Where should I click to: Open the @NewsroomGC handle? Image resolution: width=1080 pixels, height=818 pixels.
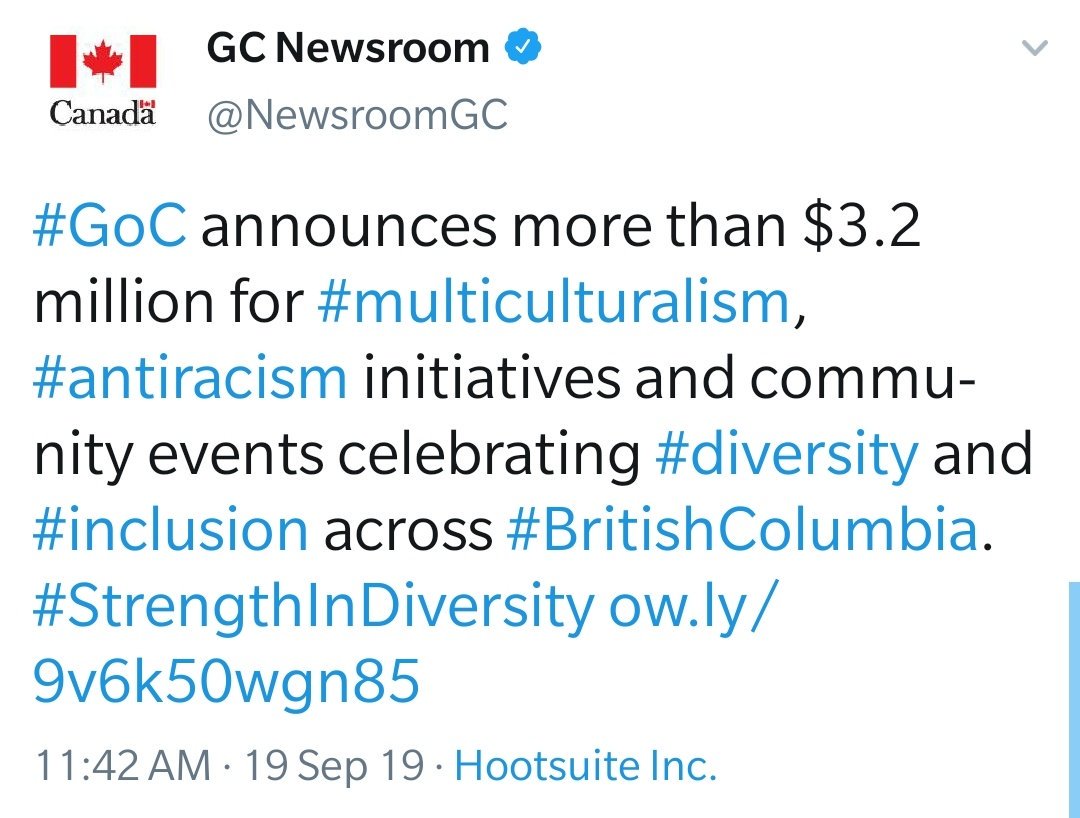tap(357, 114)
